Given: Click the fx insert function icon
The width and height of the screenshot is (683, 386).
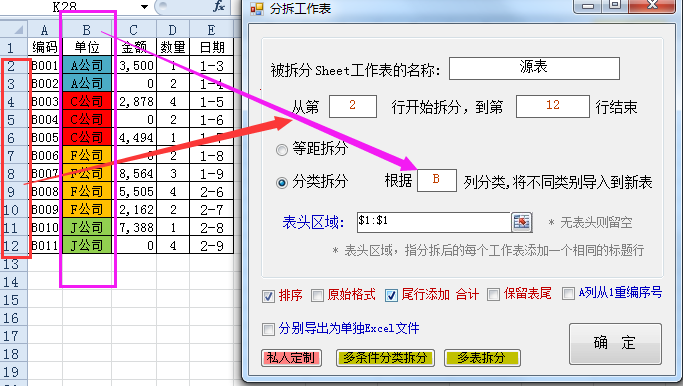Looking at the screenshot, I should (x=219, y=6).
